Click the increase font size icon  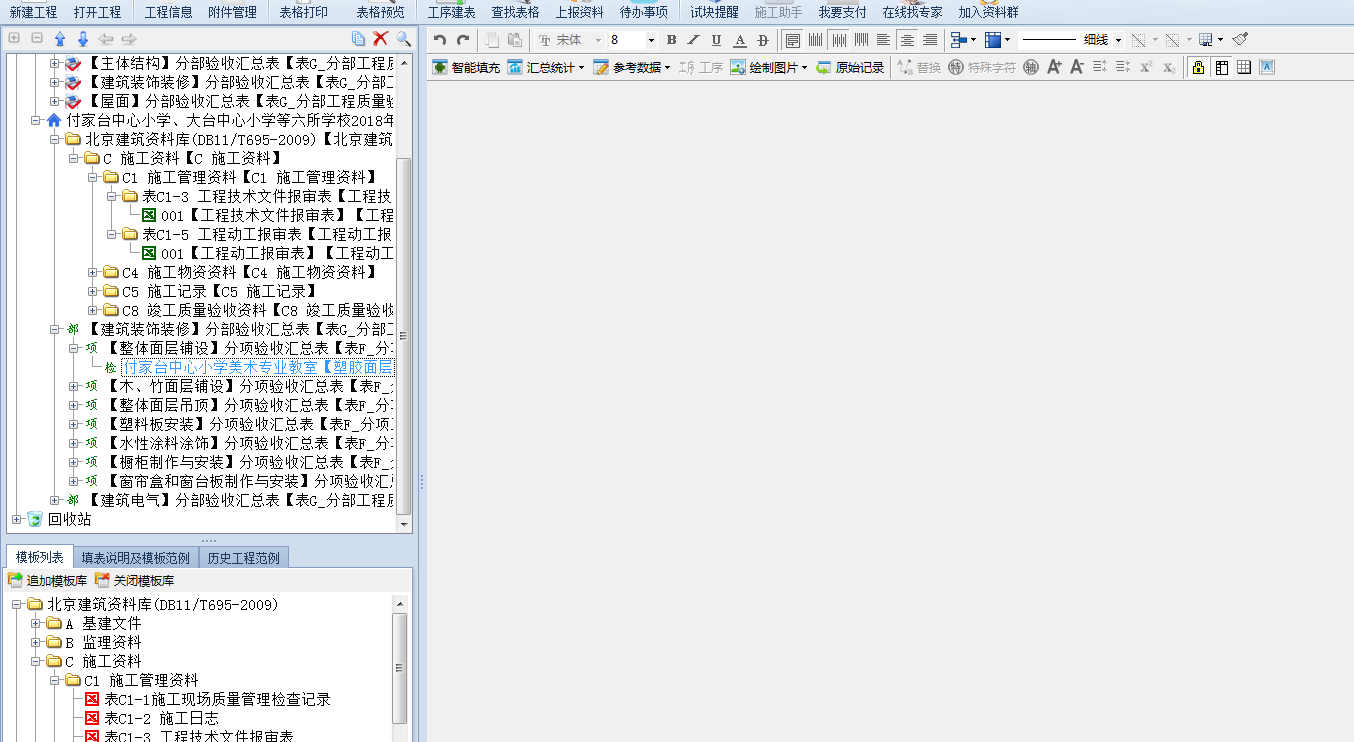pos(1054,67)
